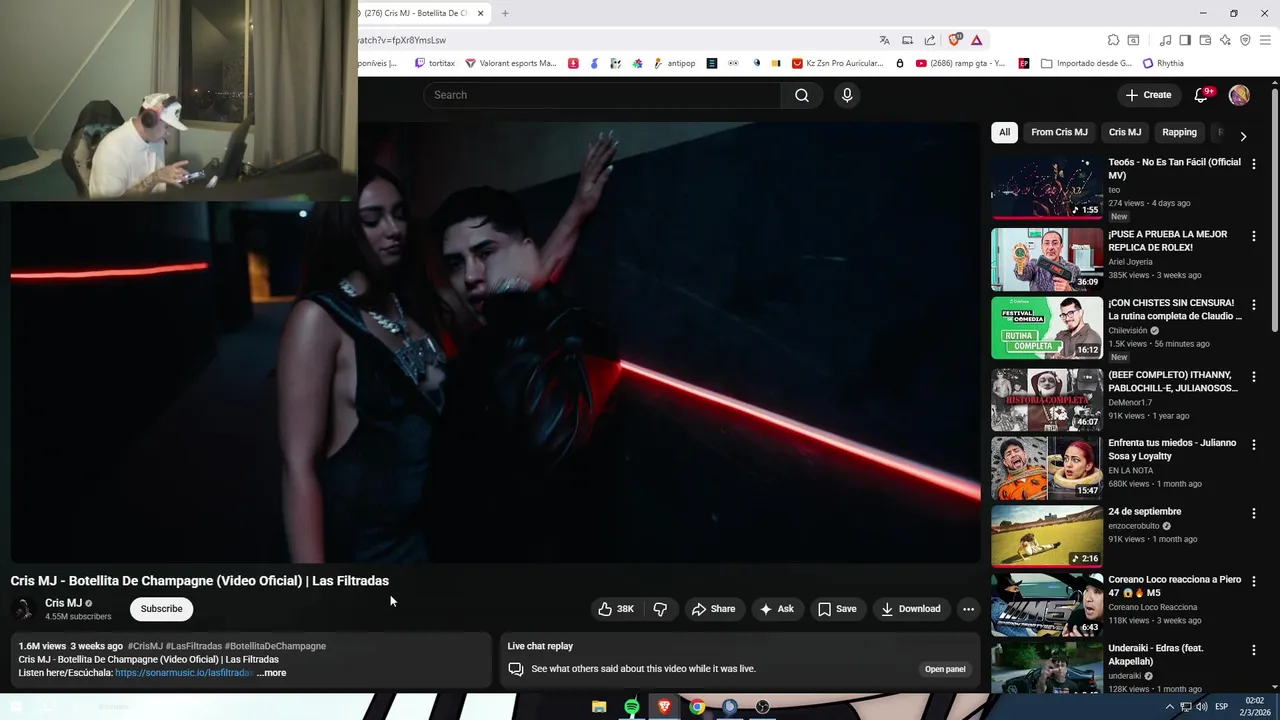
Task: Open Kz Zsn Pro Auricular bookmark
Action: point(837,63)
